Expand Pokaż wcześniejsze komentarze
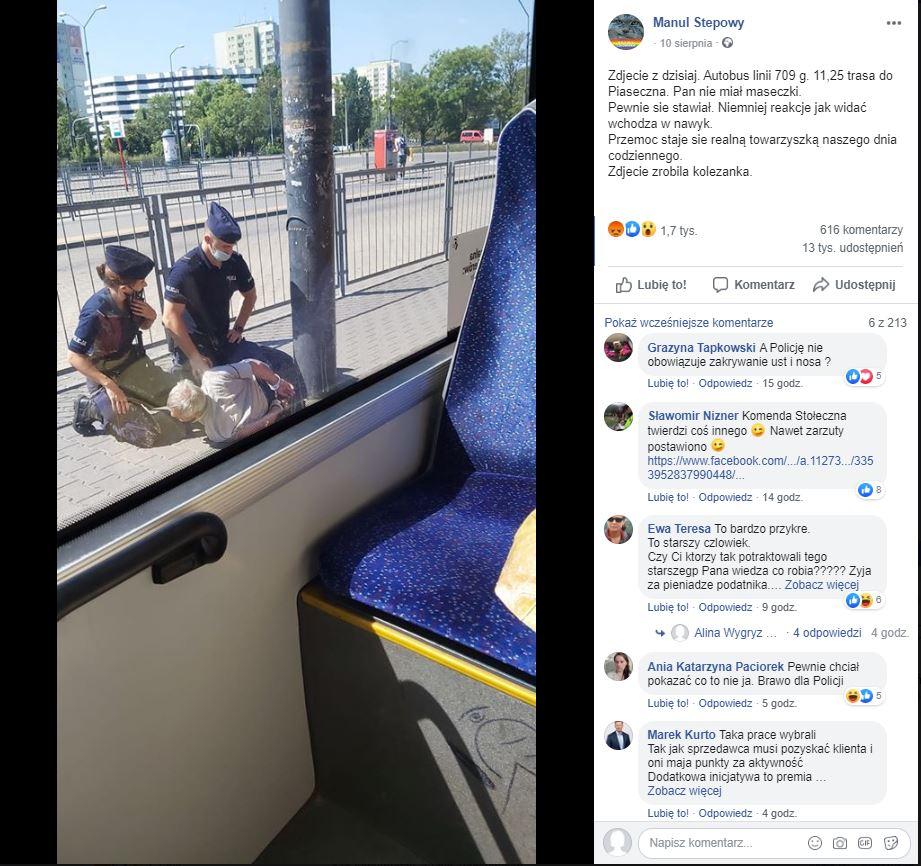Image resolution: width=921 pixels, height=866 pixels. coord(688,323)
